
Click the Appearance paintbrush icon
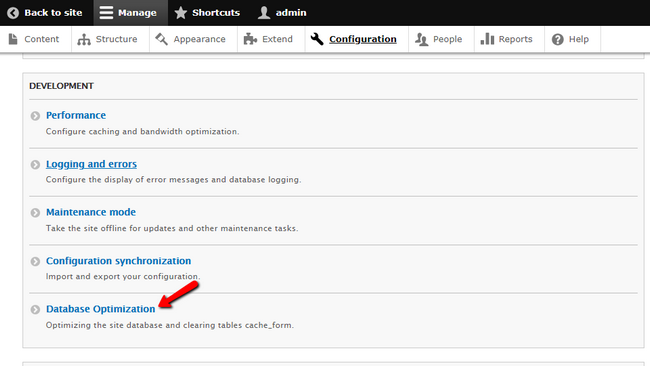pyautogui.click(x=161, y=39)
